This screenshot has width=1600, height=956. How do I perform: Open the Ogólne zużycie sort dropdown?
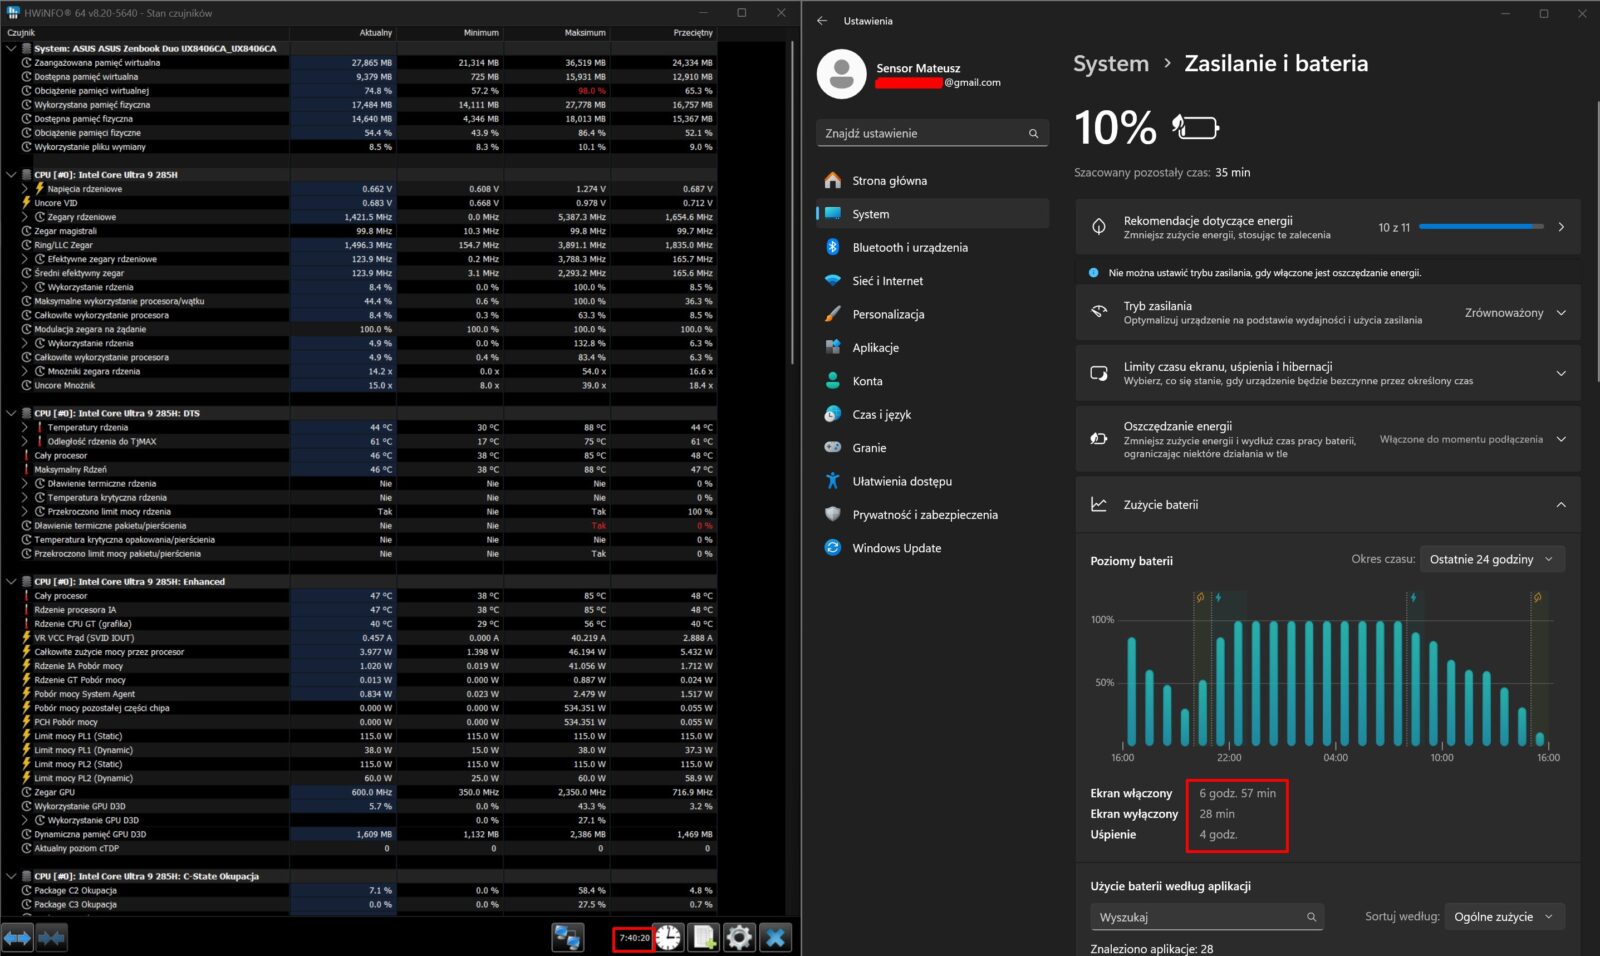point(1503,917)
